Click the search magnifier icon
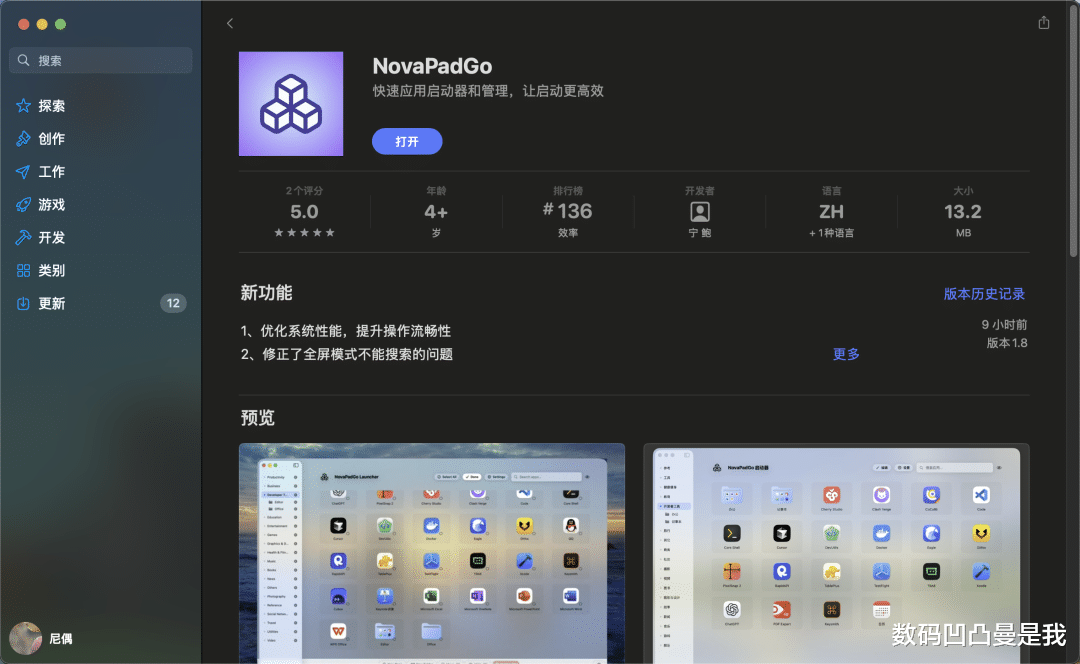 tap(23, 61)
